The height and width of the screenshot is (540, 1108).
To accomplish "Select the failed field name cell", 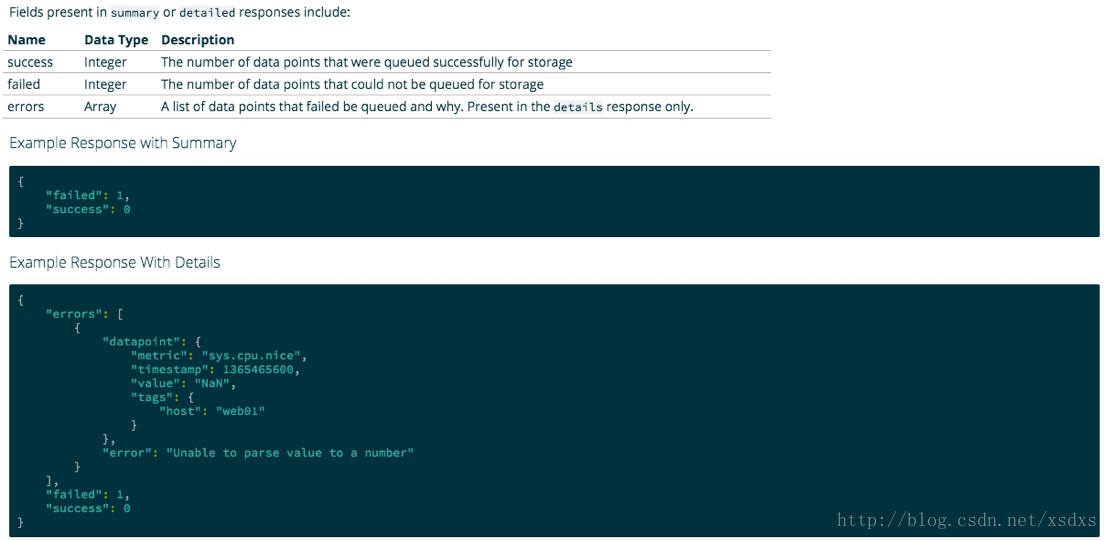I will click(24, 84).
